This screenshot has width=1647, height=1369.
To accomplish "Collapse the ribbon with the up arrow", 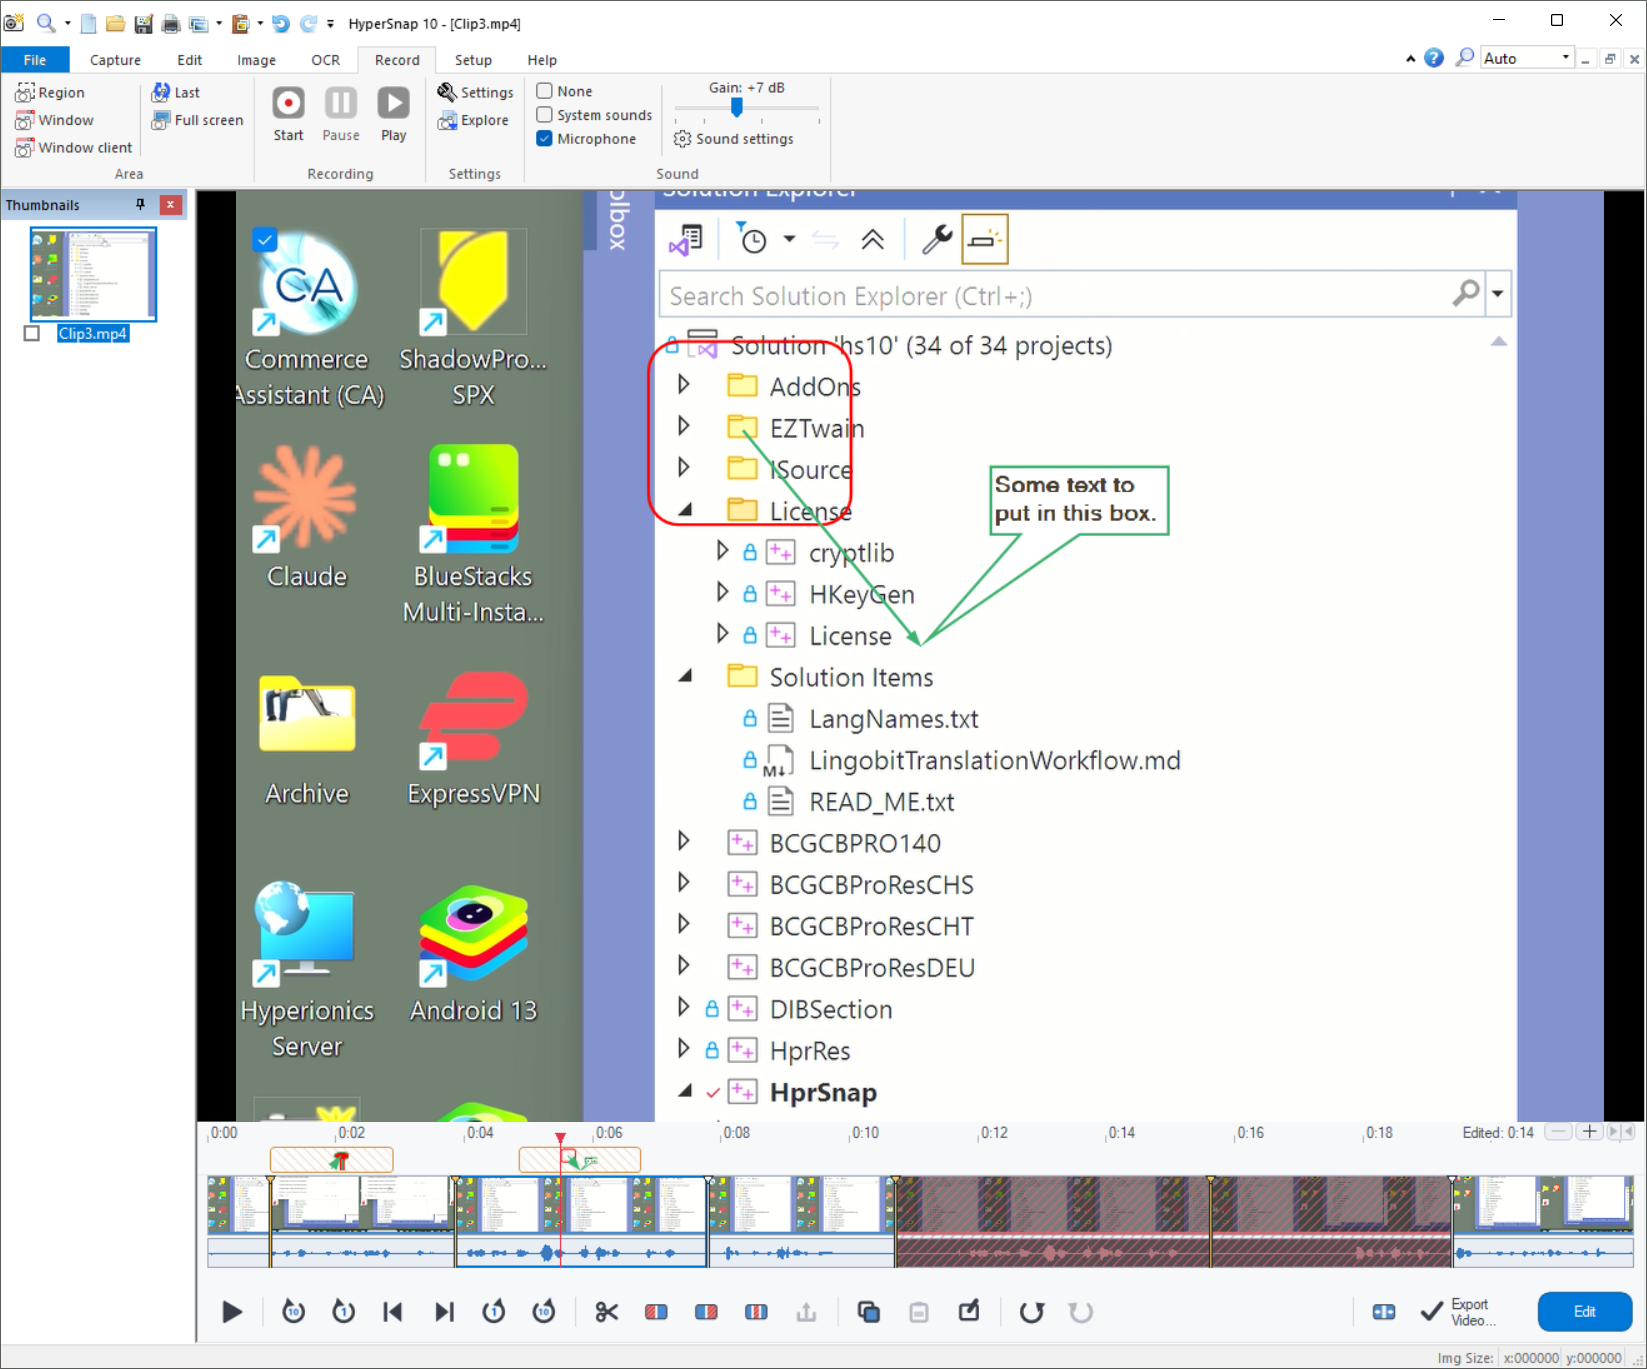I will [x=1410, y=59].
